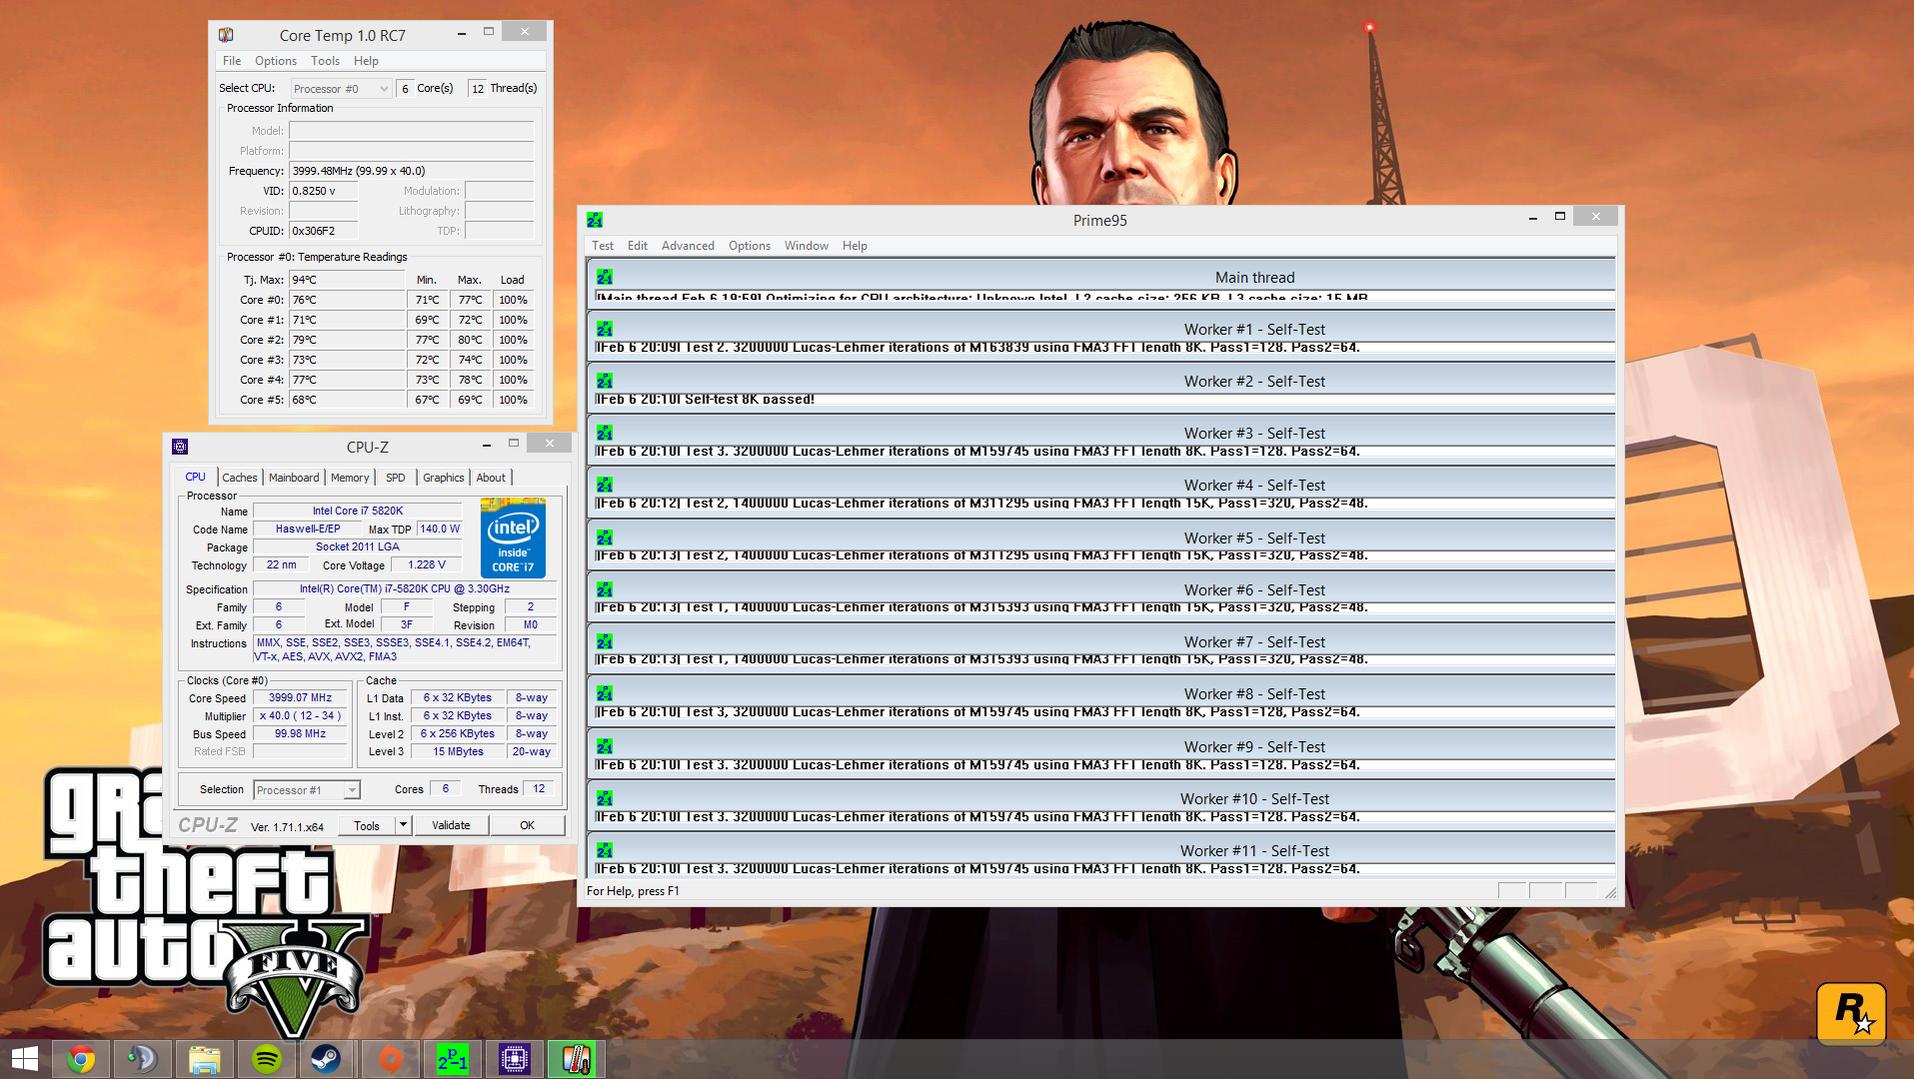Screen dimensions: 1914x1079
Task: Switch to Prime95 taskbar icon
Action: pyautogui.click(x=452, y=1059)
